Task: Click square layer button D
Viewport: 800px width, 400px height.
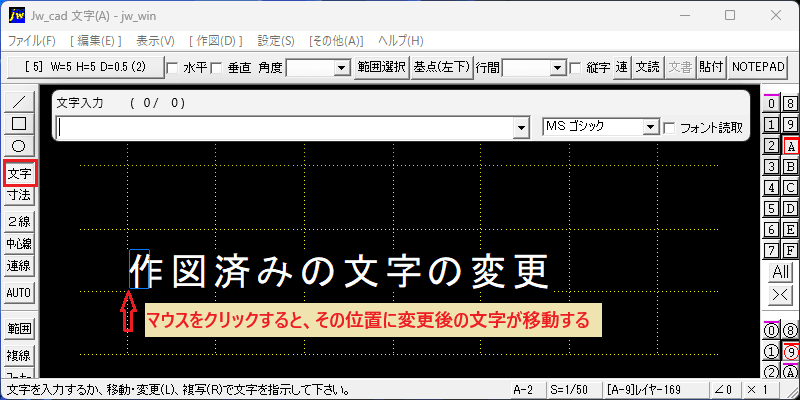Action: (790, 209)
